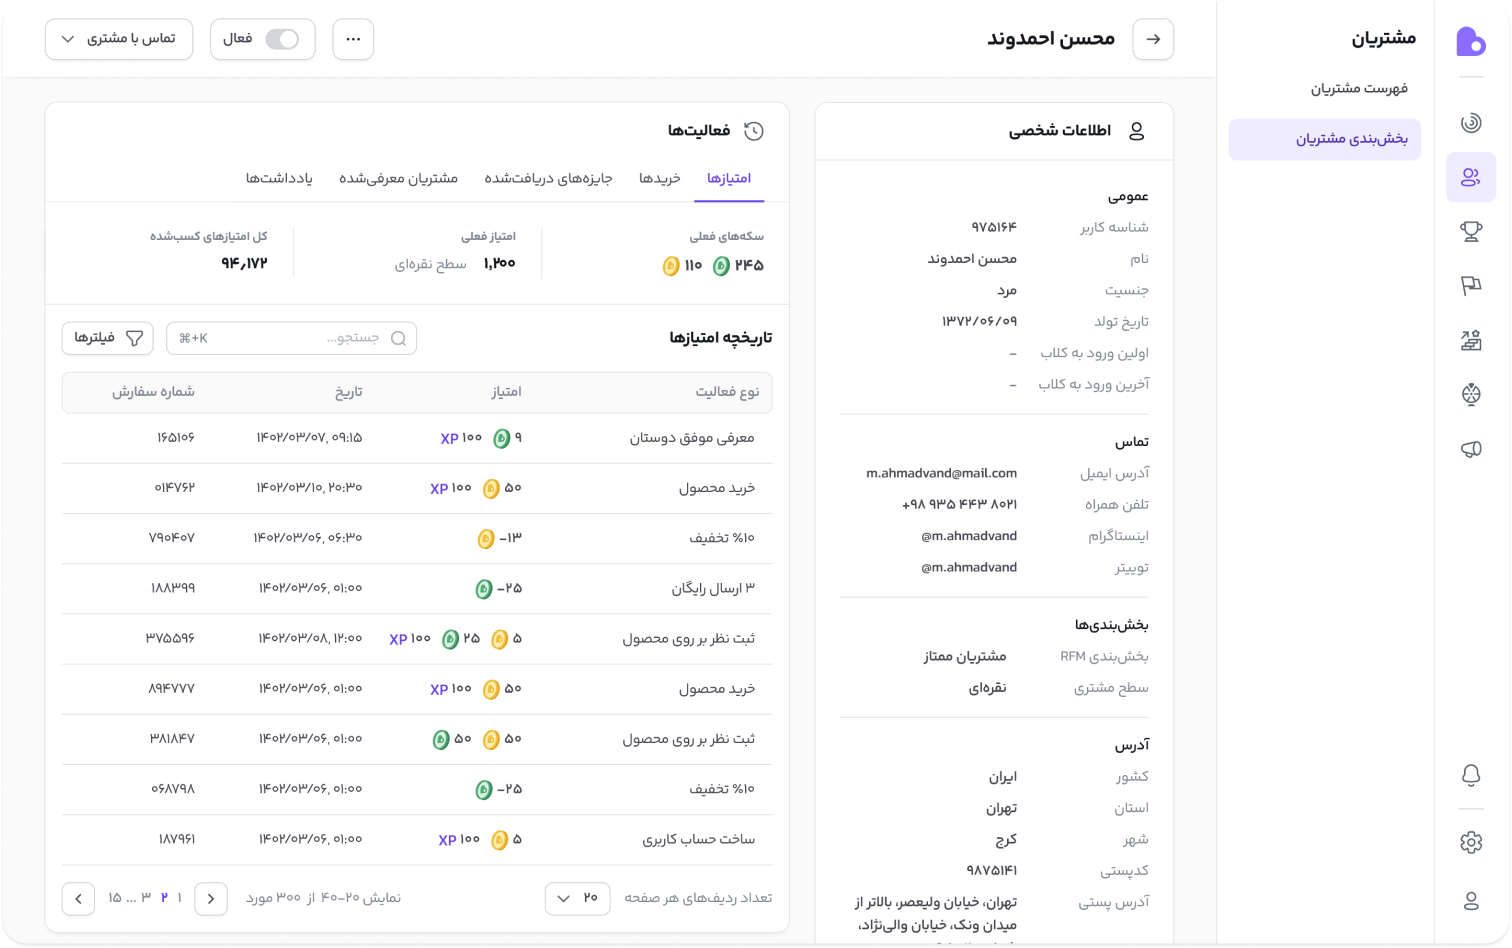Click order number ۳۷۵۵۹۶
Image resolution: width=1512 pixels, height=948 pixels.
170,638
